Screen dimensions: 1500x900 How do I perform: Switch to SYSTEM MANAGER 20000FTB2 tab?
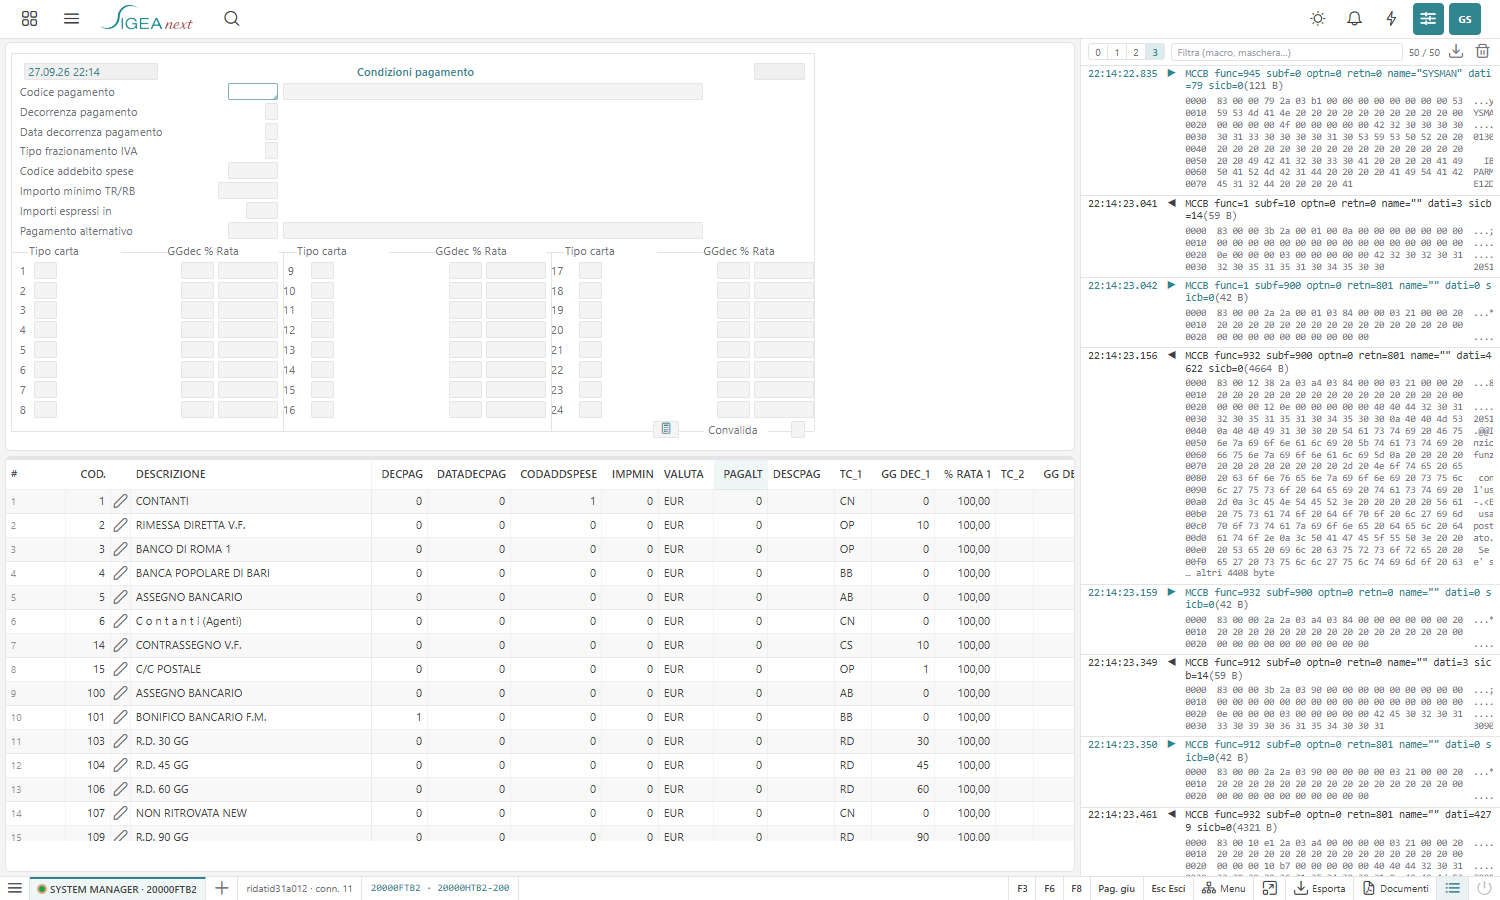[117, 889]
